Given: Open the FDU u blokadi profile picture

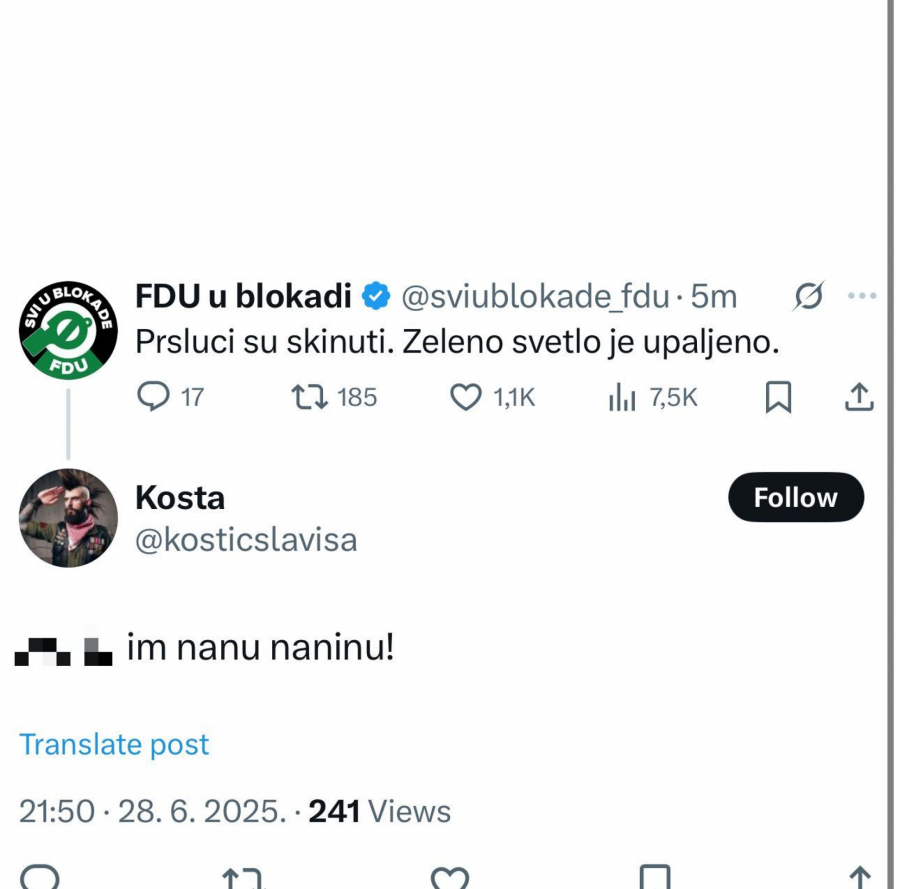Looking at the screenshot, I should pyautogui.click(x=68, y=330).
